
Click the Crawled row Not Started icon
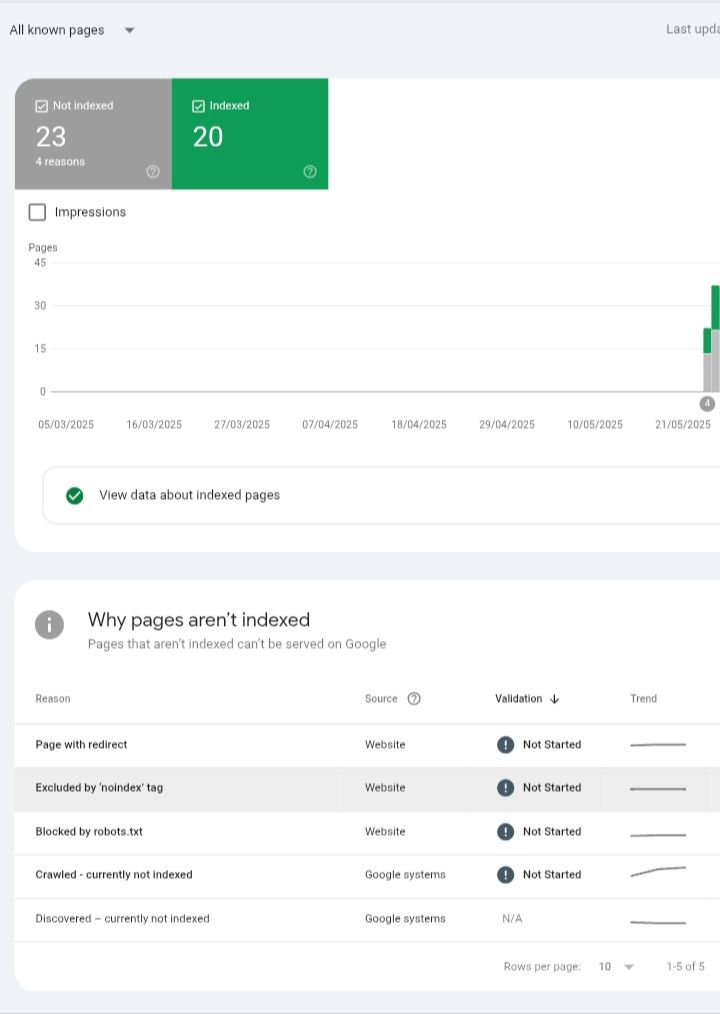click(x=505, y=874)
